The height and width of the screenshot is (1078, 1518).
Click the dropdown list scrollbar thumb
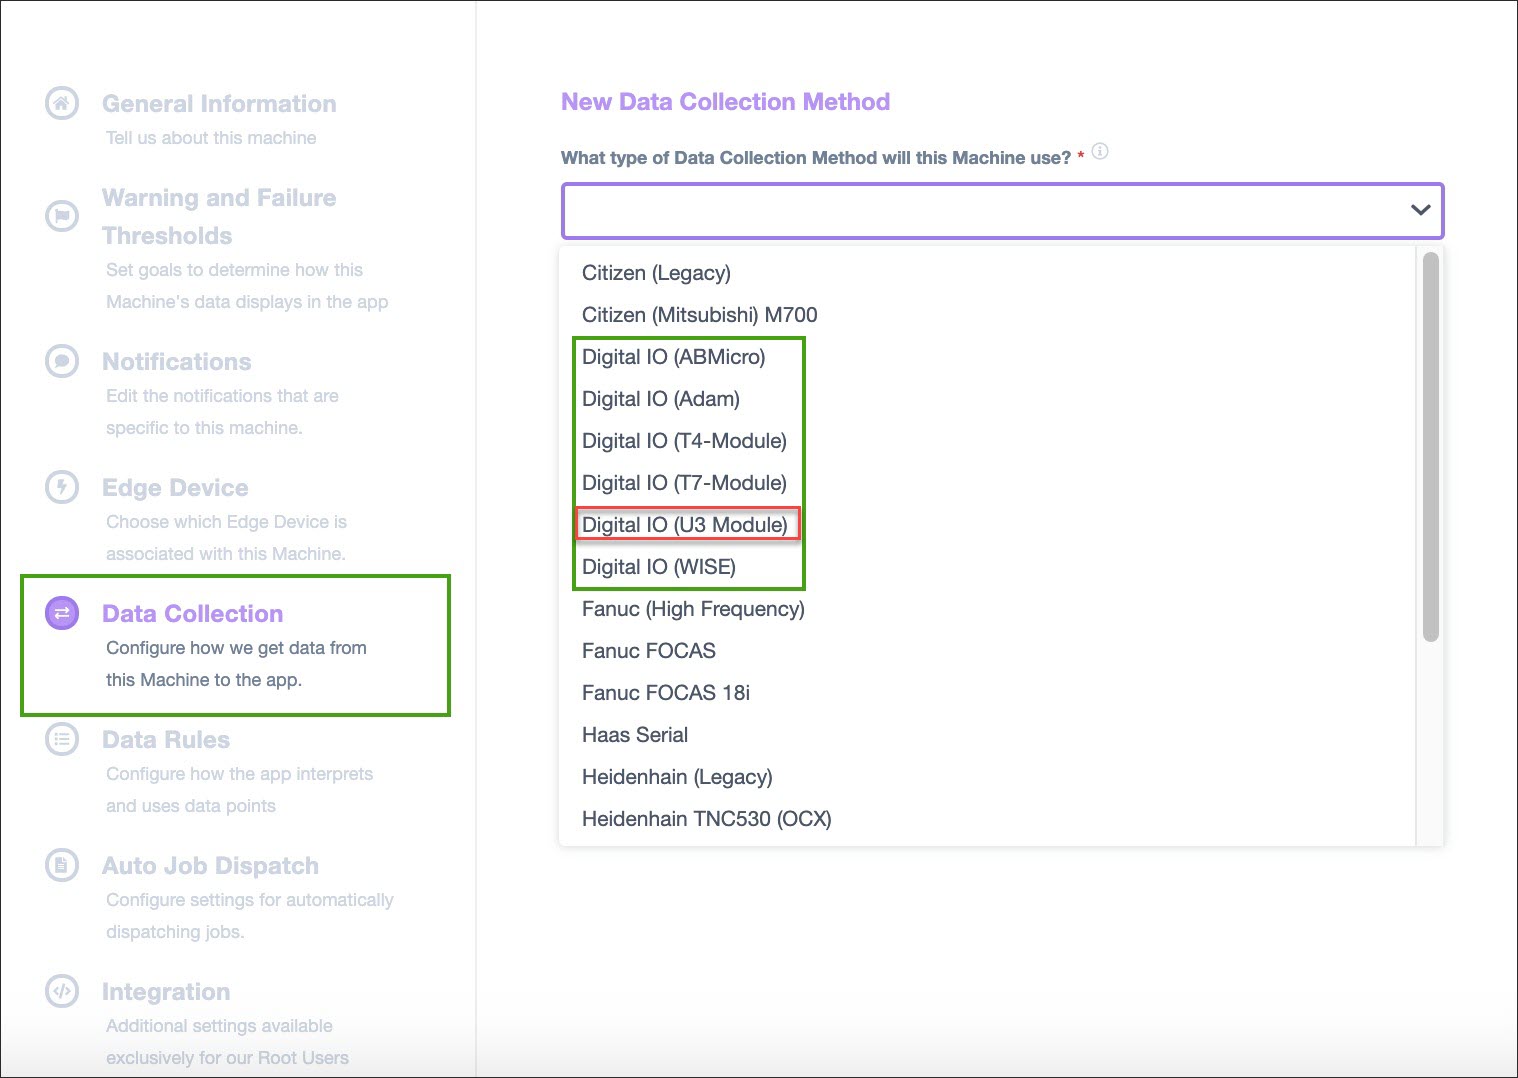point(1430,446)
